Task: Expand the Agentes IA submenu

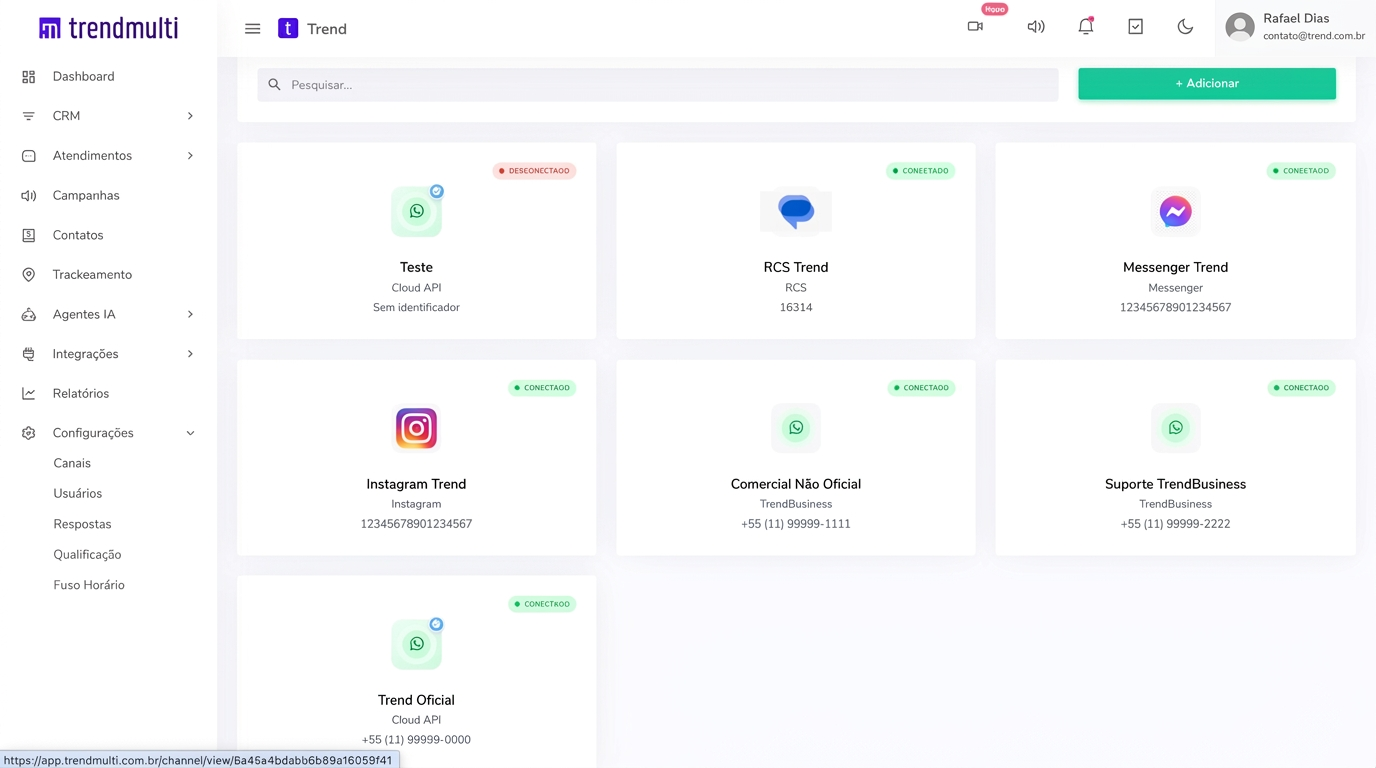Action: coord(190,314)
